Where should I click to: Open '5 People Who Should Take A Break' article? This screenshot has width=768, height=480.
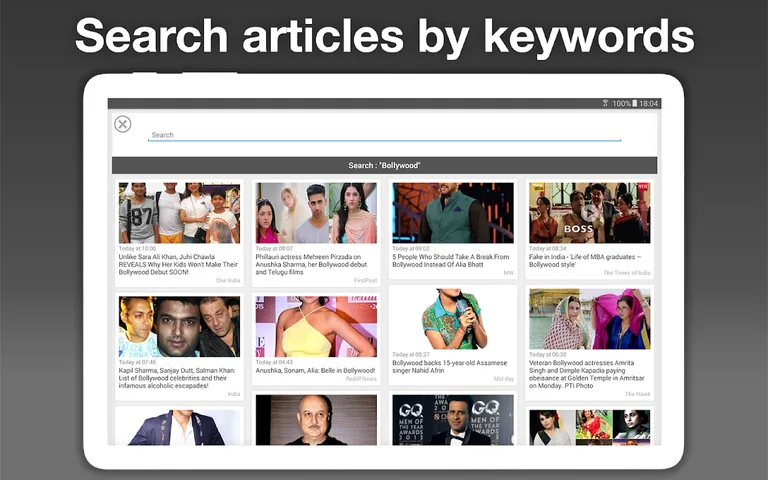coord(451,261)
